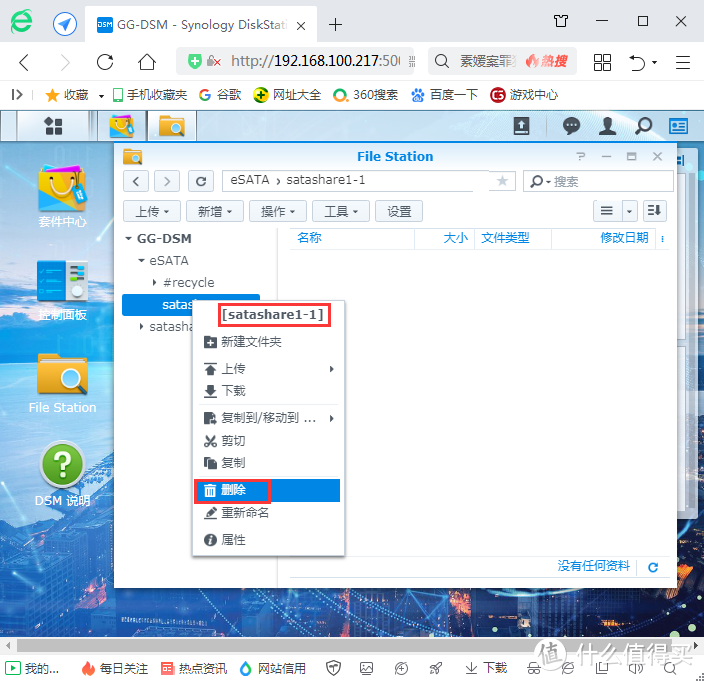Open Control Panel desktop shortcut
Viewport: 704px width, 681px height.
click(62, 290)
